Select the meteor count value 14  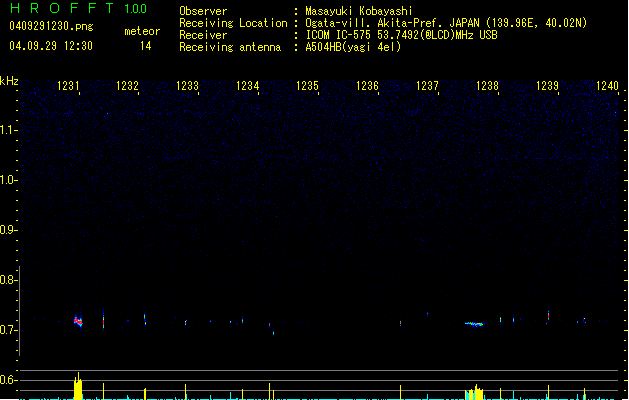146,46
